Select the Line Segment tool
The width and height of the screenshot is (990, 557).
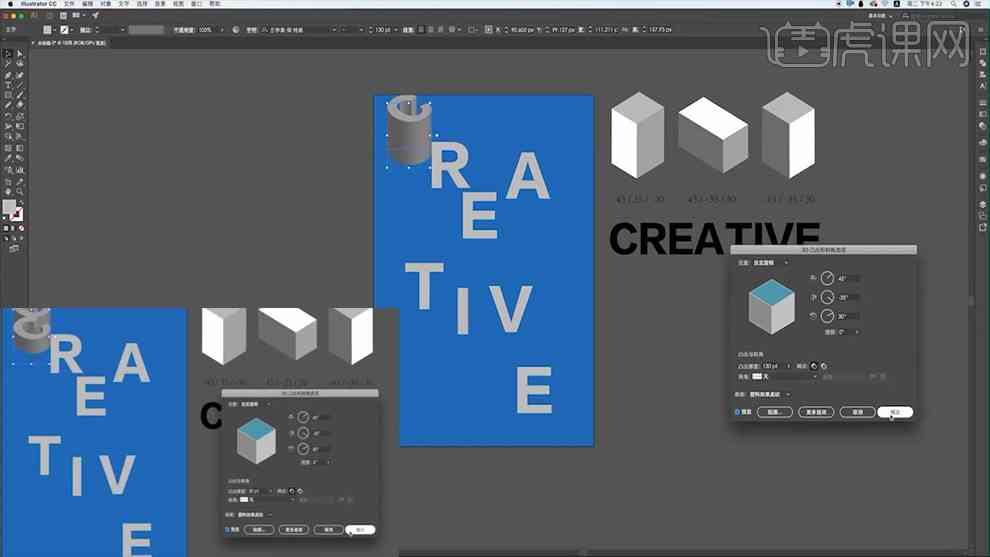click(20, 85)
